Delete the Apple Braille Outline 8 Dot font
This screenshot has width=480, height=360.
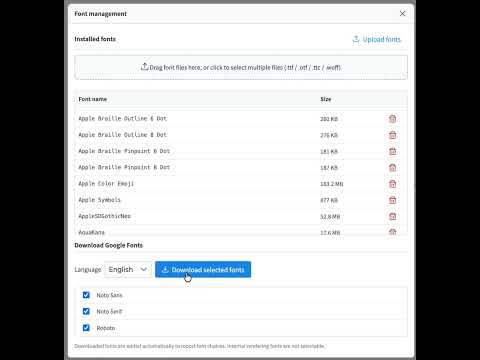pyautogui.click(x=392, y=135)
